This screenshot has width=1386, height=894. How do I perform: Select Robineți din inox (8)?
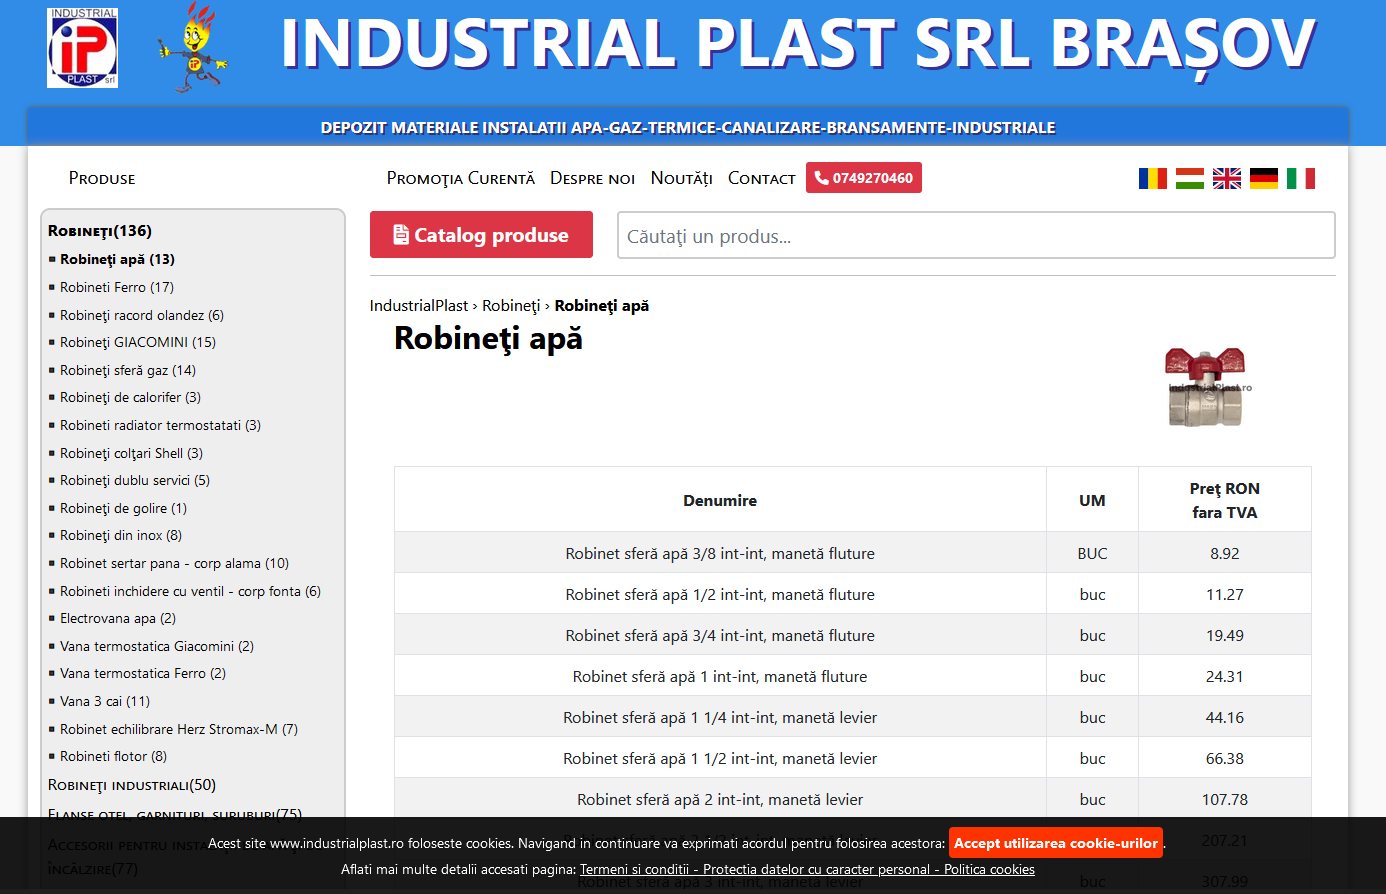pos(121,535)
